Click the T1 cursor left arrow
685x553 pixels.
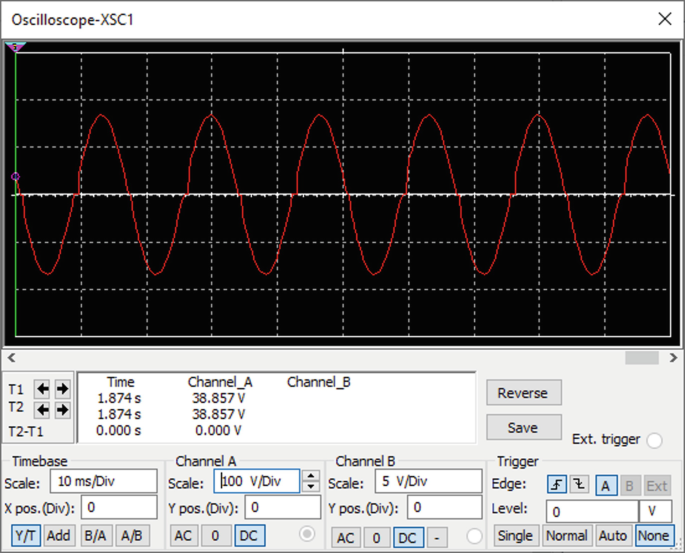pyautogui.click(x=43, y=389)
